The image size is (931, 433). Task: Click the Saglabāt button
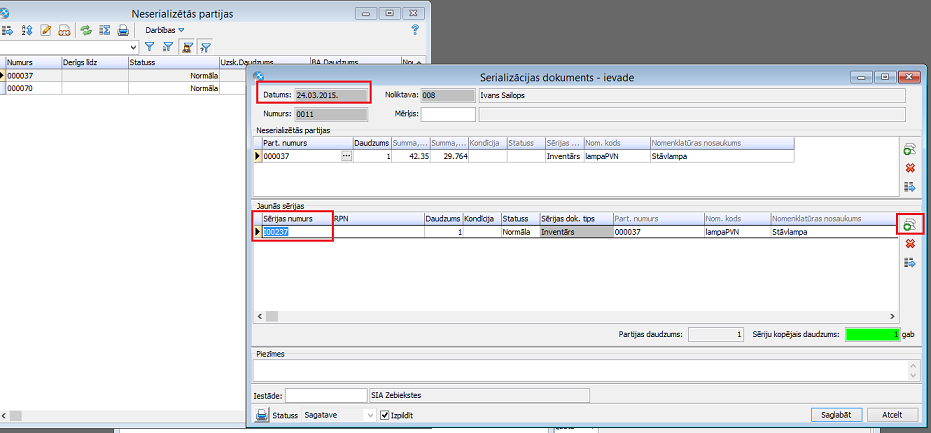point(834,415)
